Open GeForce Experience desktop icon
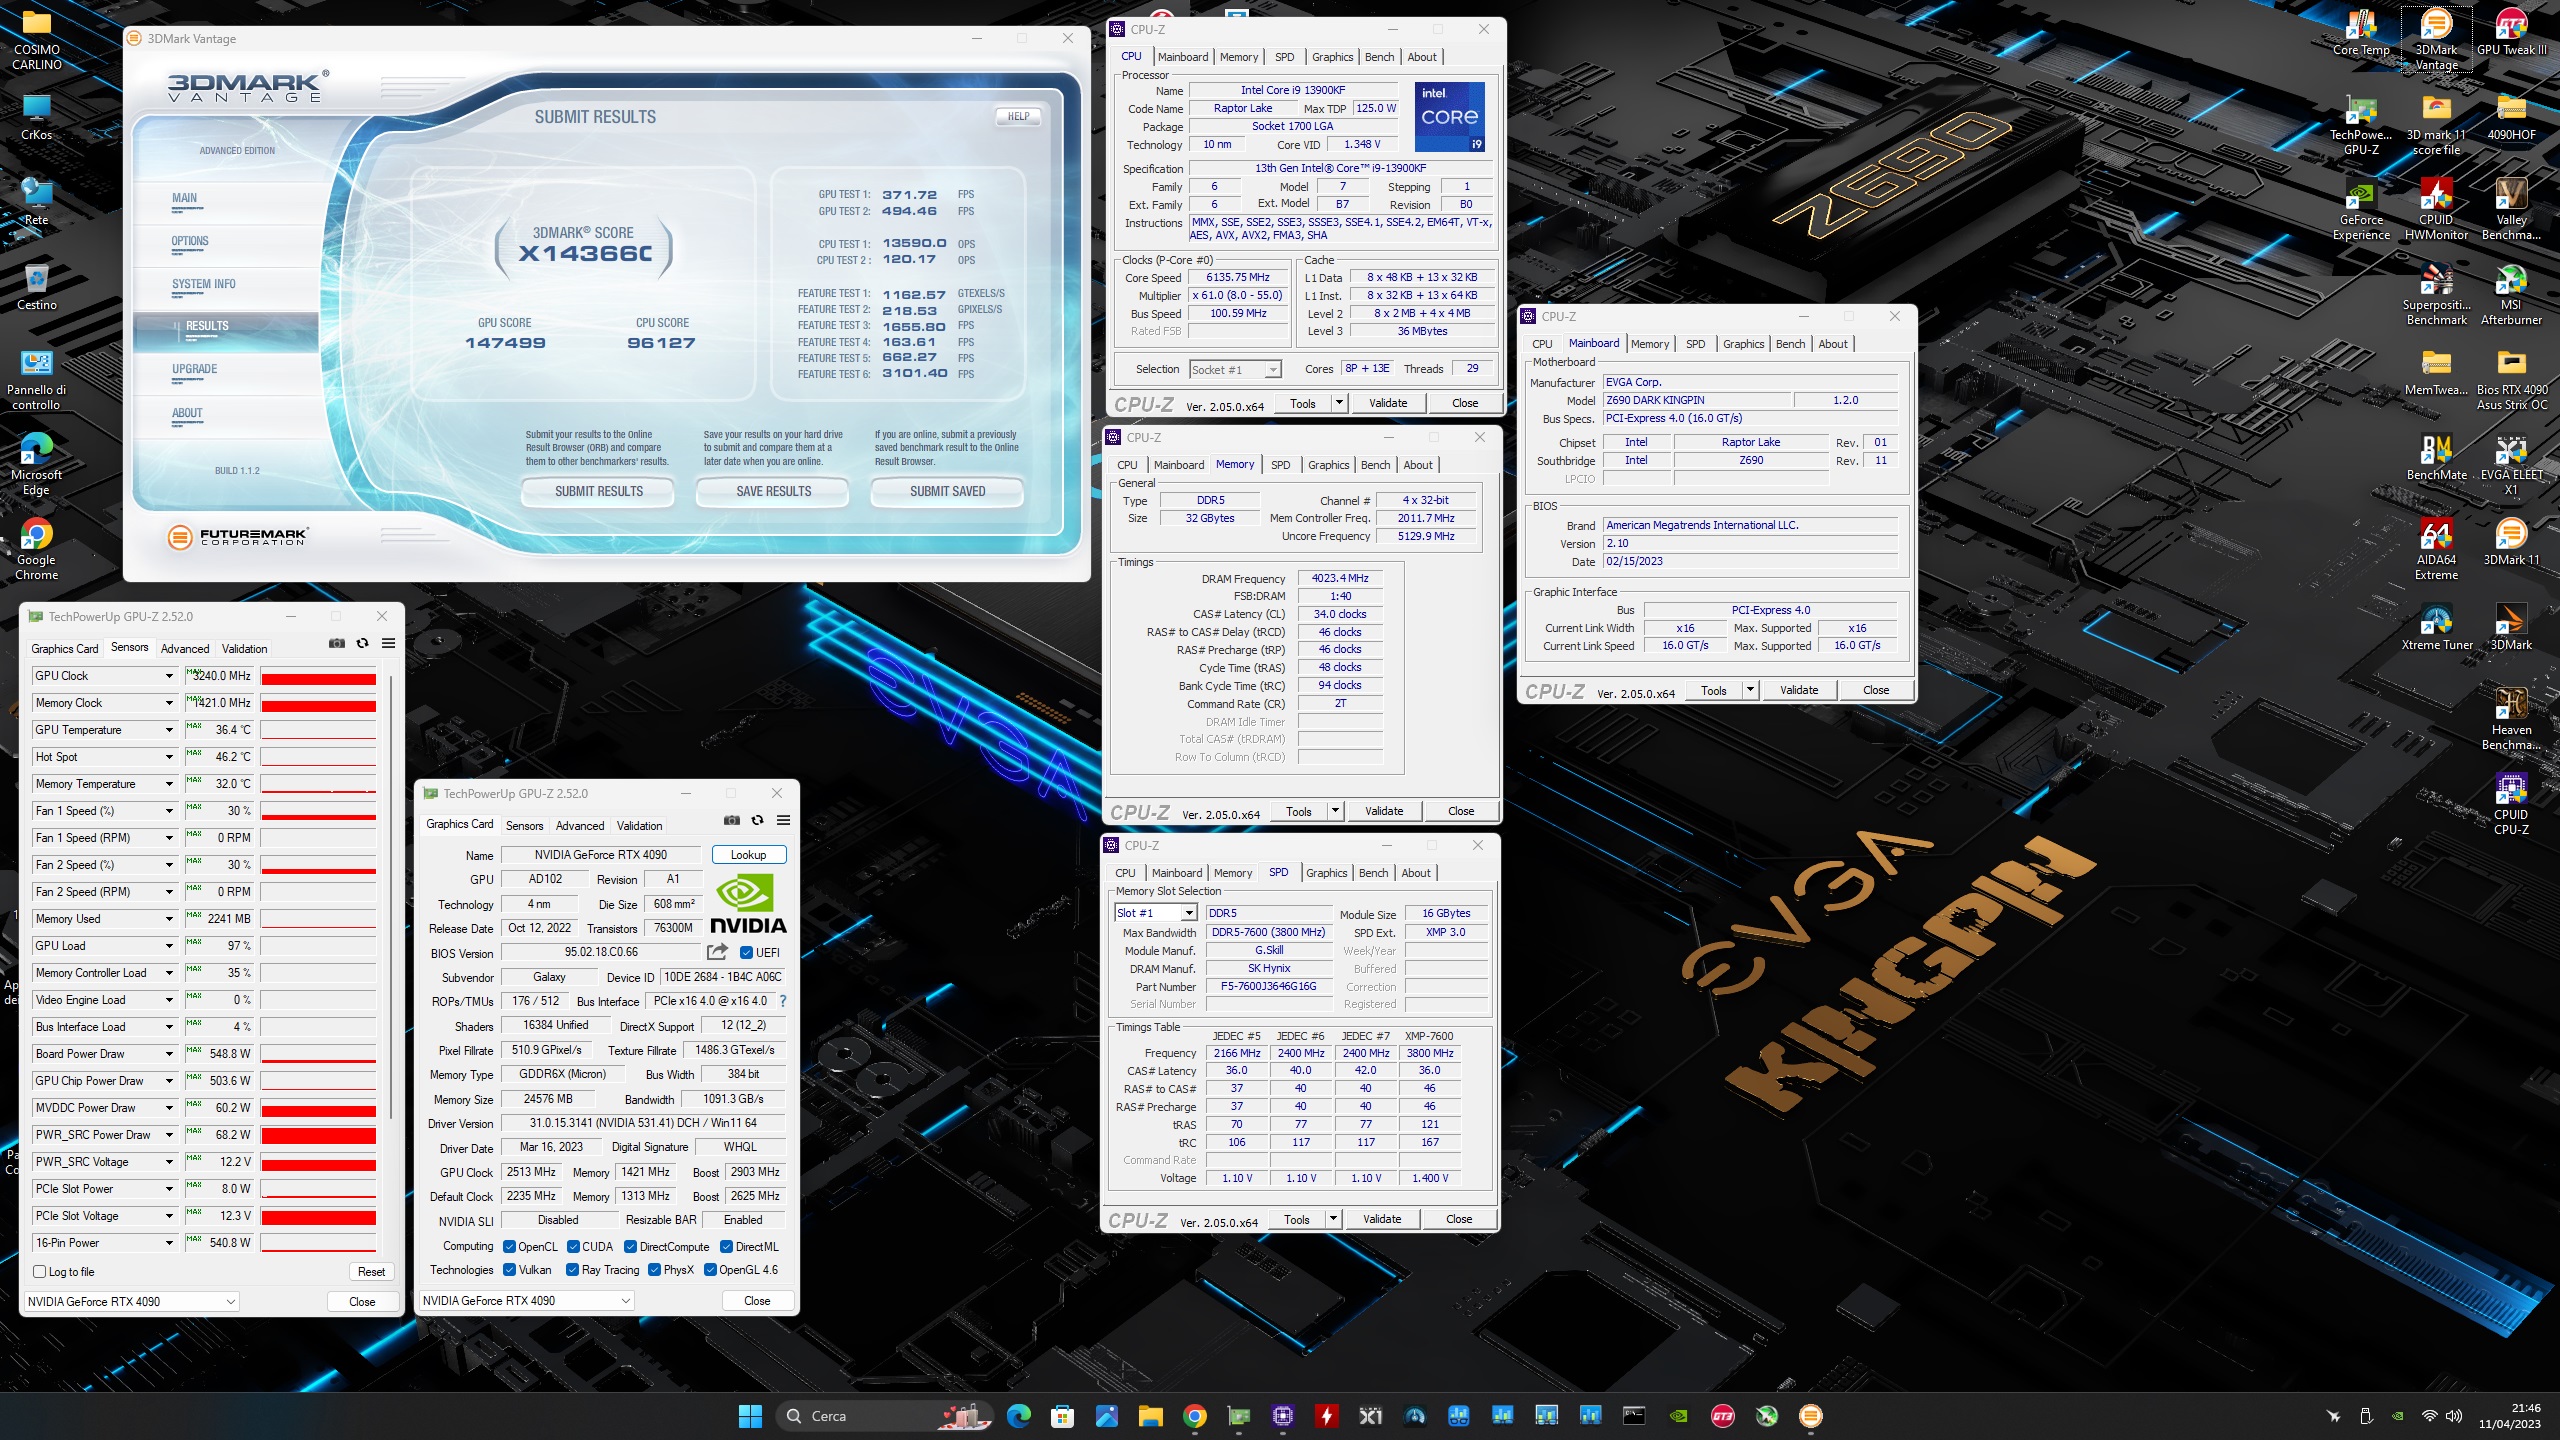Image resolution: width=2560 pixels, height=1440 pixels. (2361, 210)
